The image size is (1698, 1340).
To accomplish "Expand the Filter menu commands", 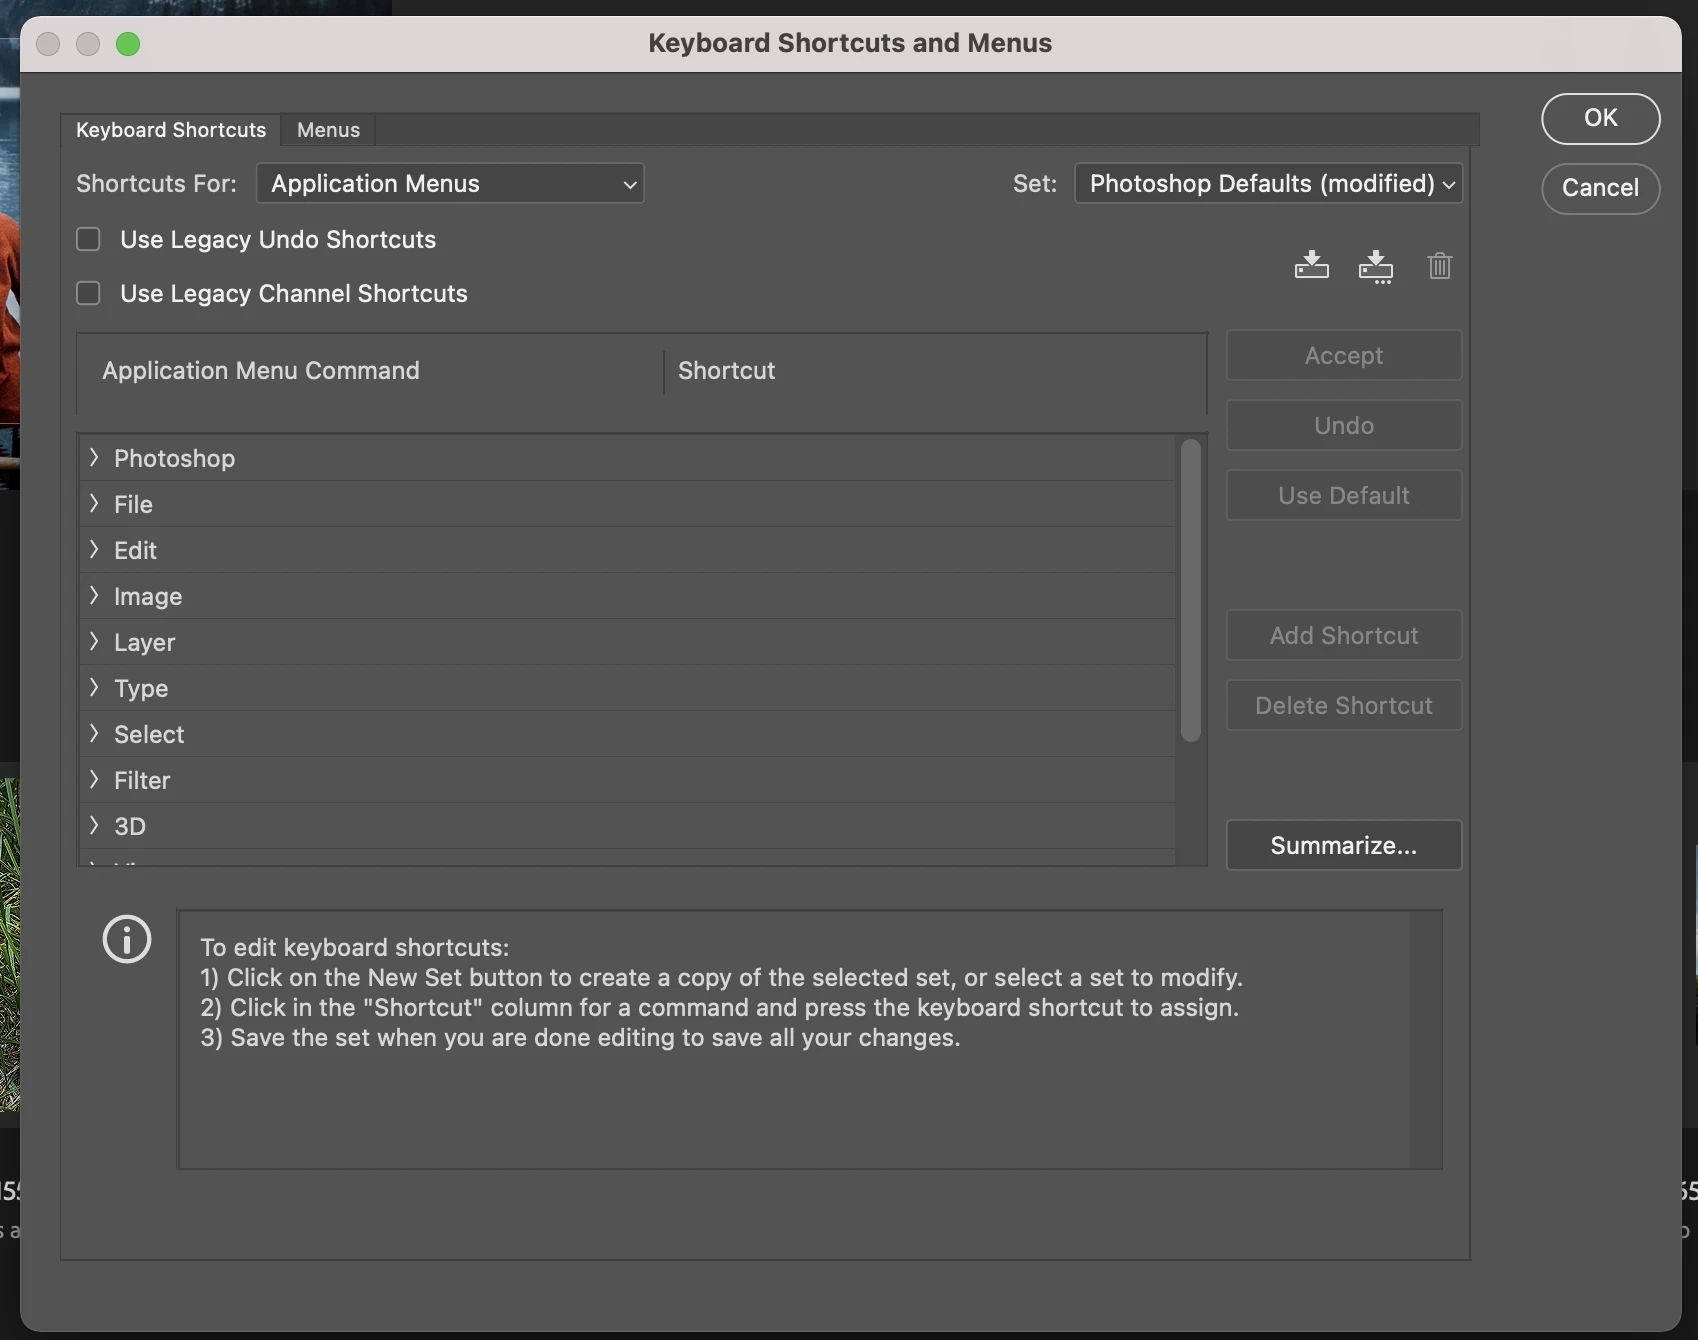I will [94, 779].
